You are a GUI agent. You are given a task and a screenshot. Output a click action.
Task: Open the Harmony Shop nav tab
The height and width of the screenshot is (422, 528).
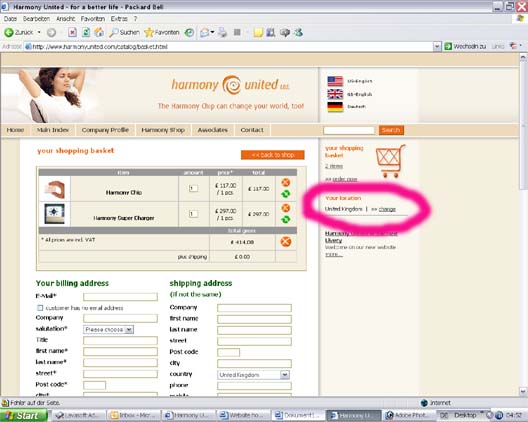pyautogui.click(x=163, y=130)
